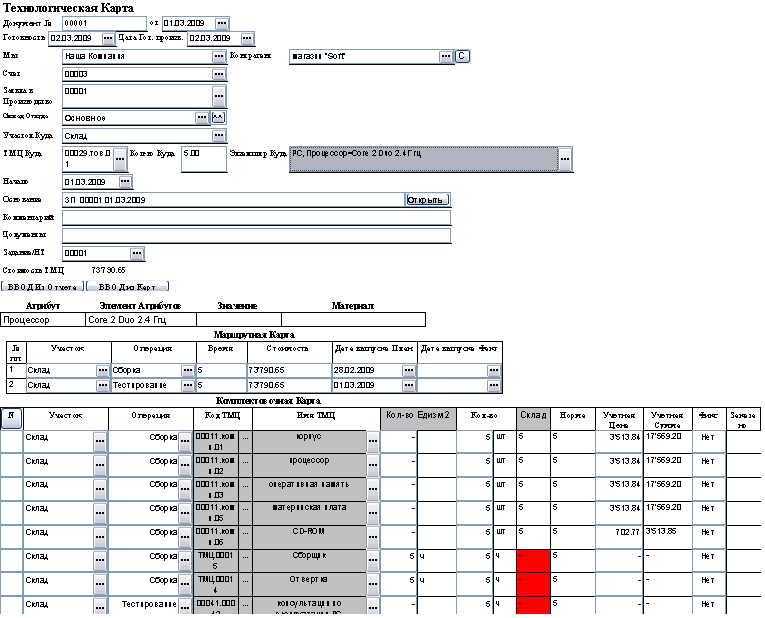This screenshot has height=618, width=765.
Task: Open item name lookup for CD-ROM
Action: 373,537
